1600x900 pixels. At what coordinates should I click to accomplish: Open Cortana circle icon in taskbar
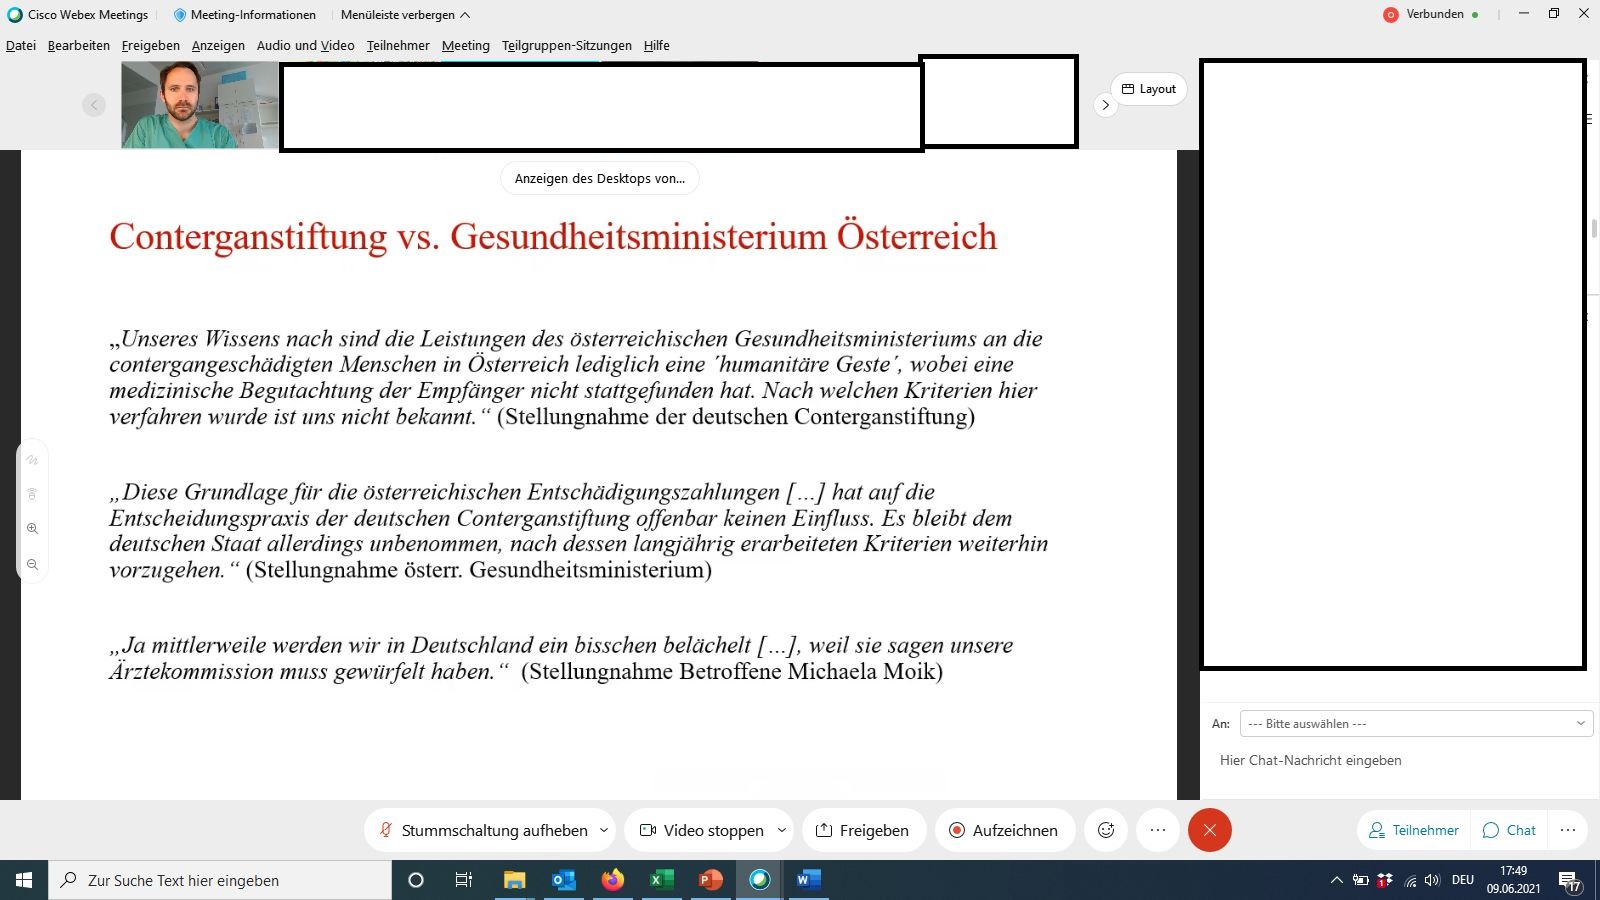(x=416, y=880)
